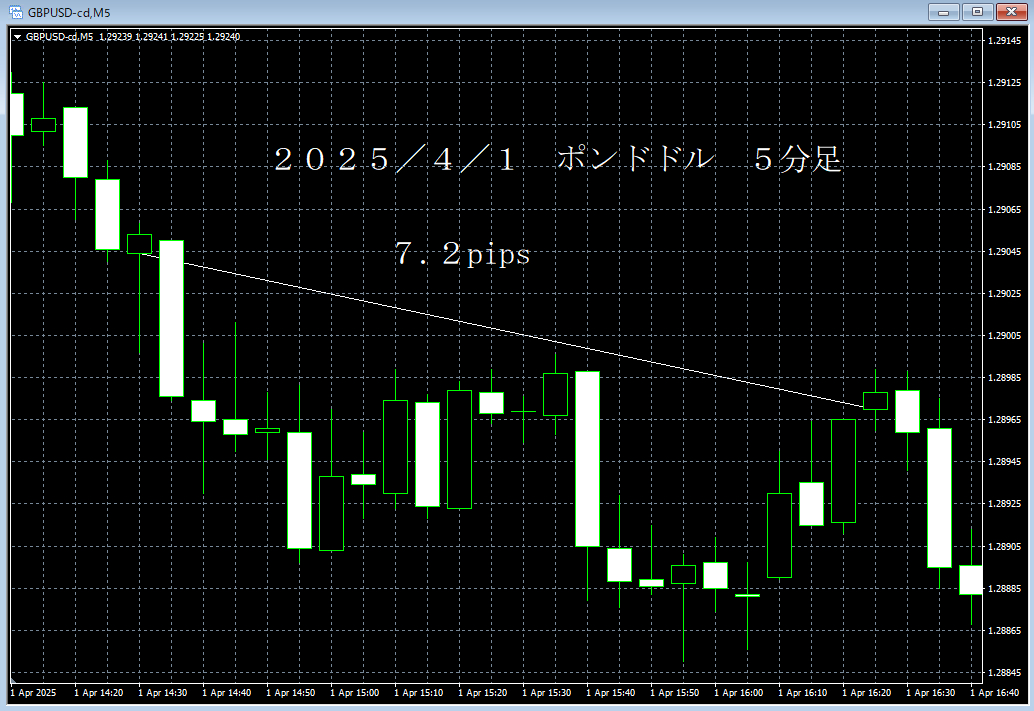1034x711 pixels.
Task: Click the 1.28905 price scale label
Action: [1004, 547]
